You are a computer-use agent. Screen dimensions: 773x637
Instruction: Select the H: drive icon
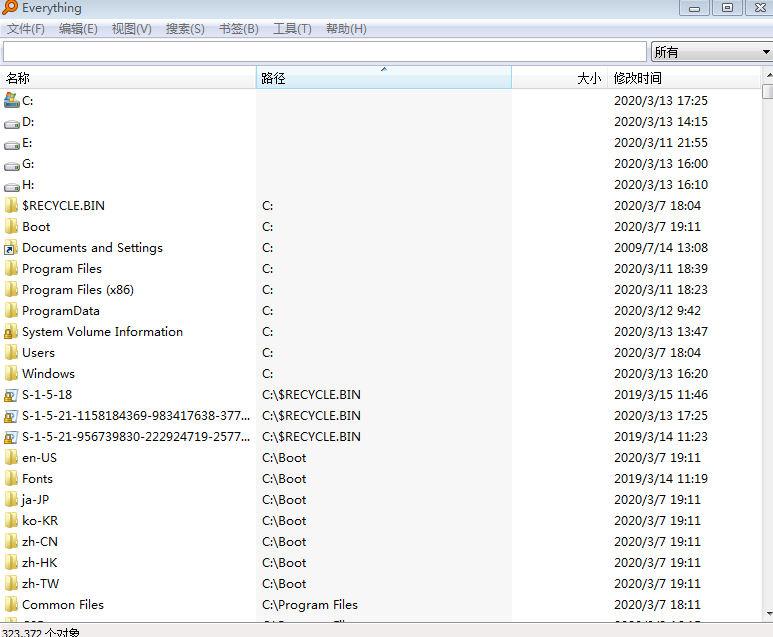(11, 186)
